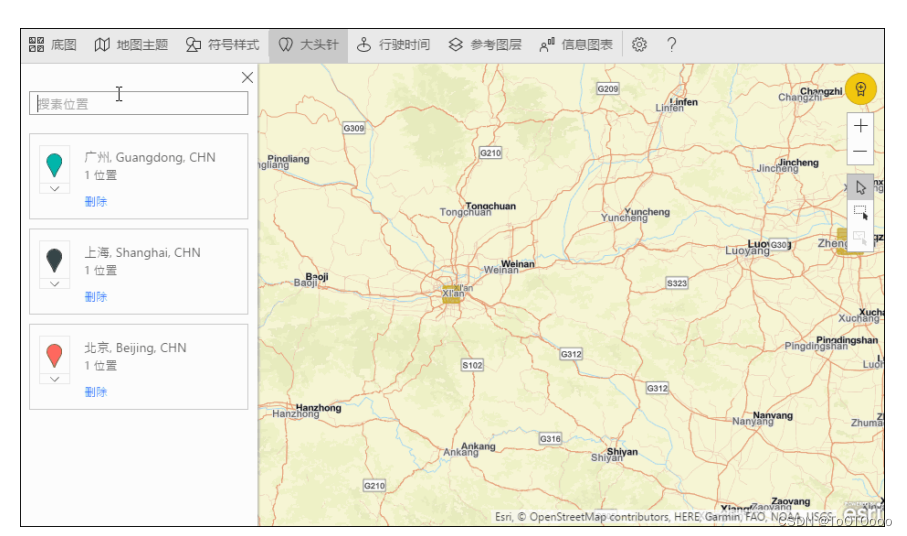The height and width of the screenshot is (536, 907).
Task: Open the 信息图表 infographics tool
Action: coord(576,45)
